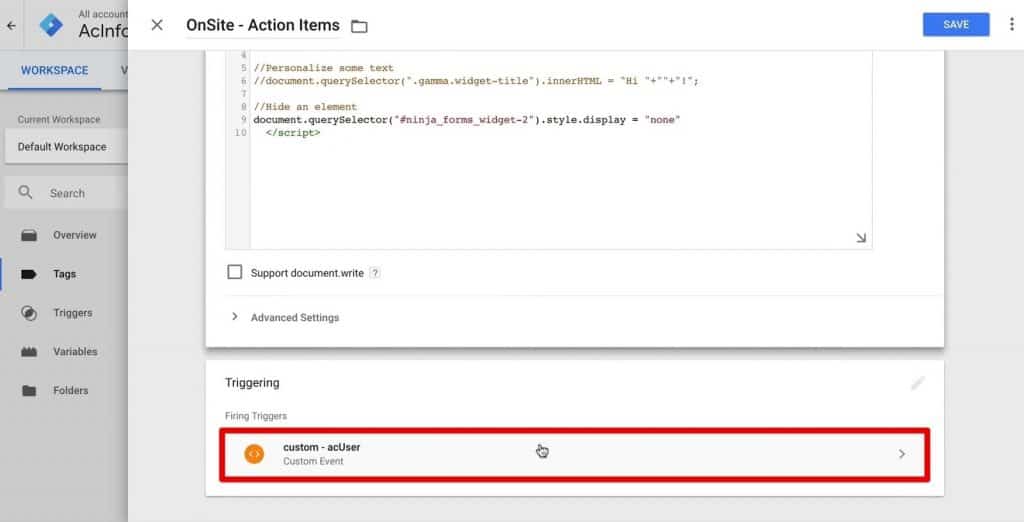Open the custom - acUser firing trigger
Screen dimensions: 1024x522
pyautogui.click(x=575, y=454)
